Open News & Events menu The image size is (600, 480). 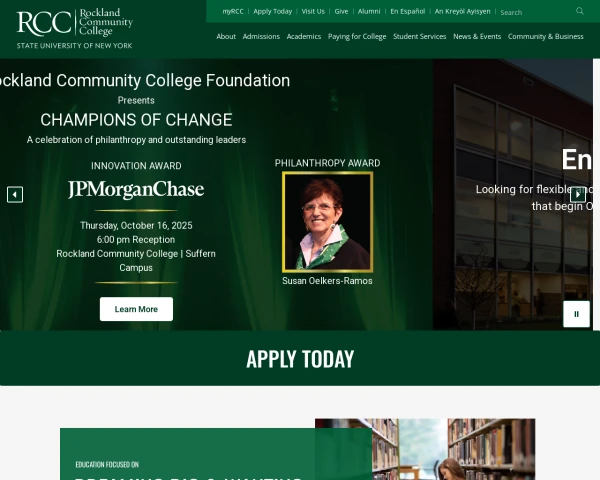coord(477,36)
